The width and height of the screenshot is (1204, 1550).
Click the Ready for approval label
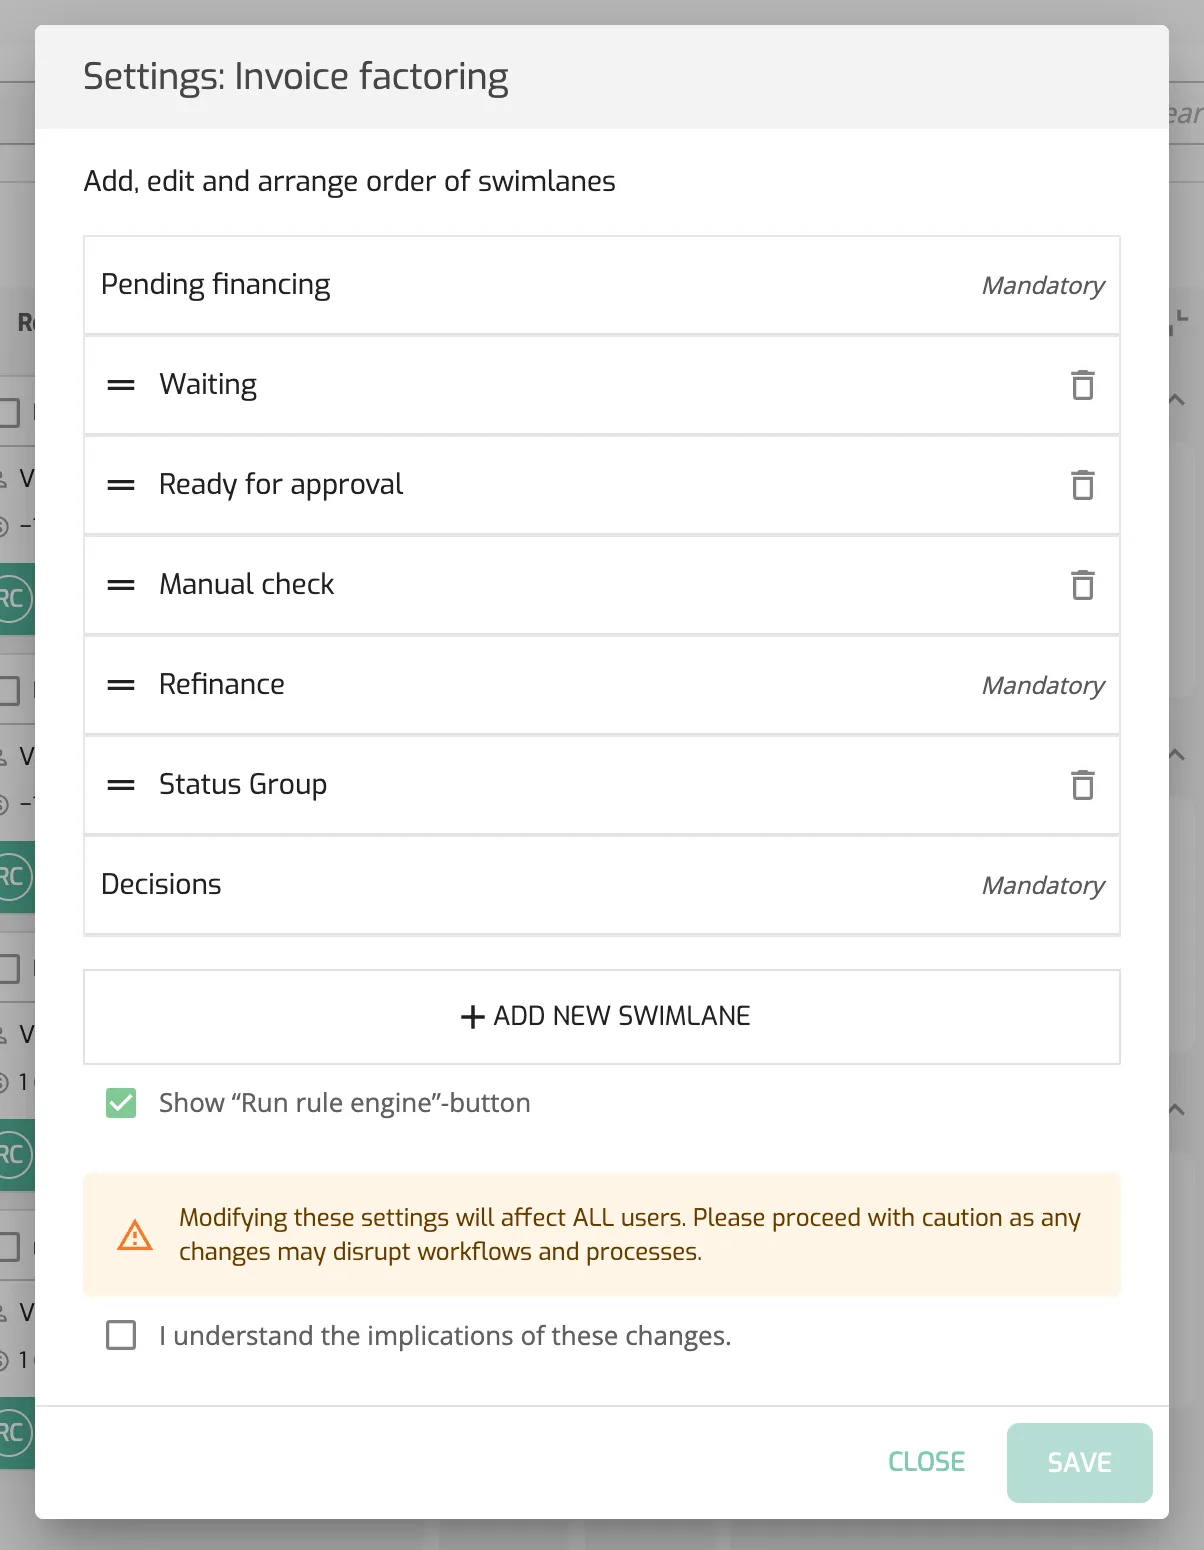pyautogui.click(x=281, y=485)
